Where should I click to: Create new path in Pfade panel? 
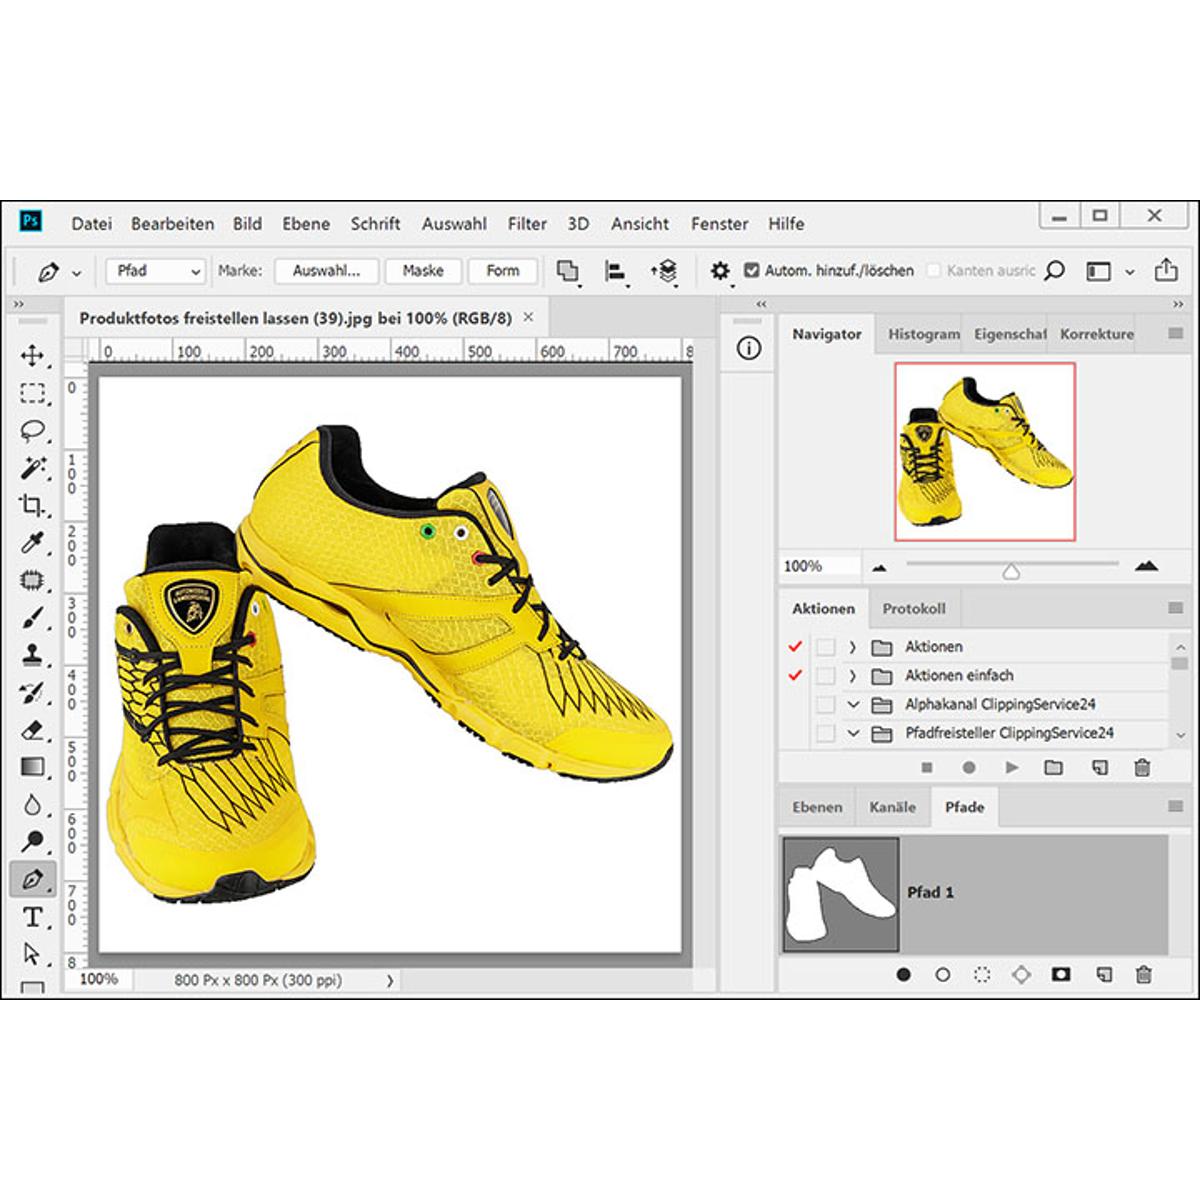pos(1103,974)
